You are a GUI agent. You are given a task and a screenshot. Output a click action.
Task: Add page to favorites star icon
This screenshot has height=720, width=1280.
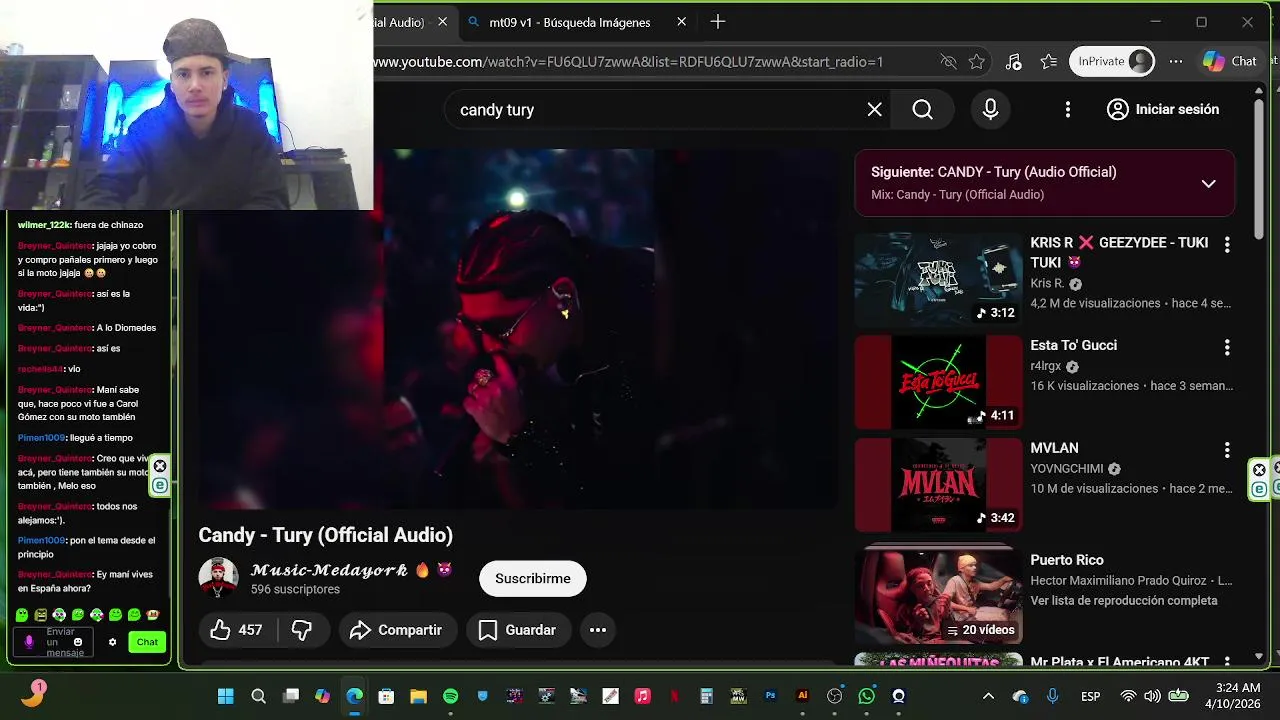[x=977, y=62]
